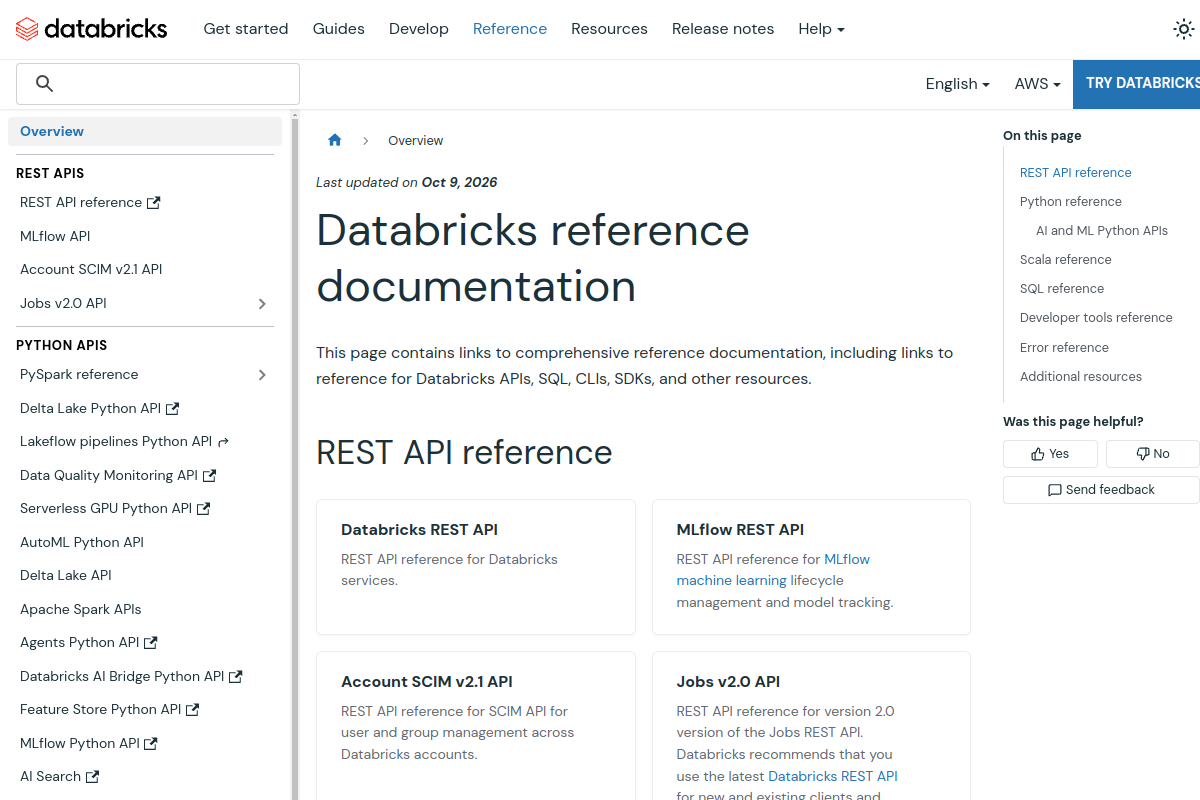This screenshot has height=800, width=1200.
Task: Jump to Additional resources section
Action: [x=1081, y=377]
